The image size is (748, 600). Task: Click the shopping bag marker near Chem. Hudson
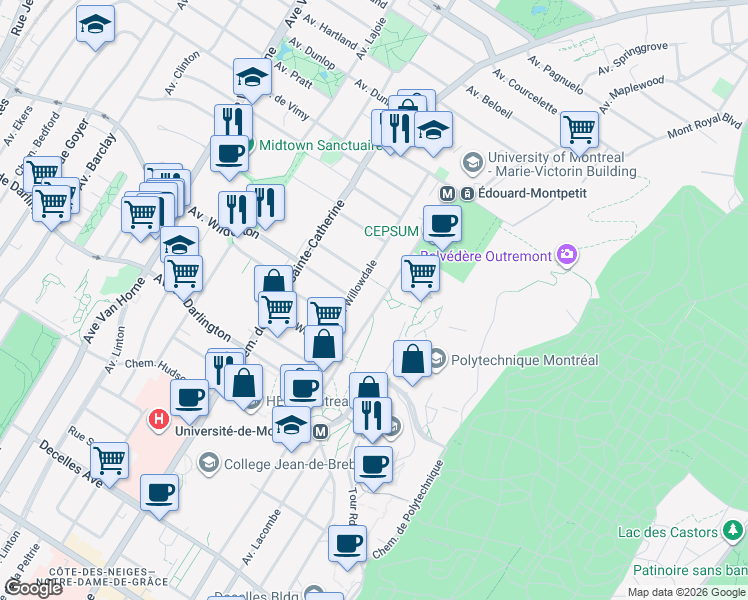coord(243,383)
